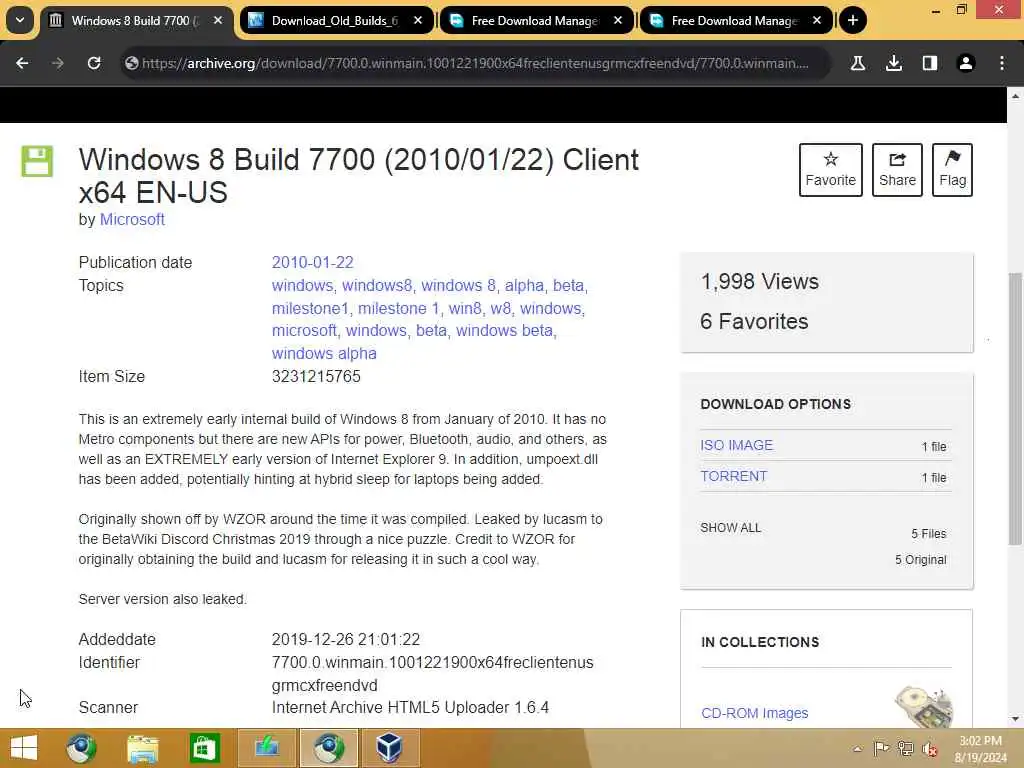This screenshot has width=1024, height=768.
Task: Open the windows beta topic link
Action: 504,330
